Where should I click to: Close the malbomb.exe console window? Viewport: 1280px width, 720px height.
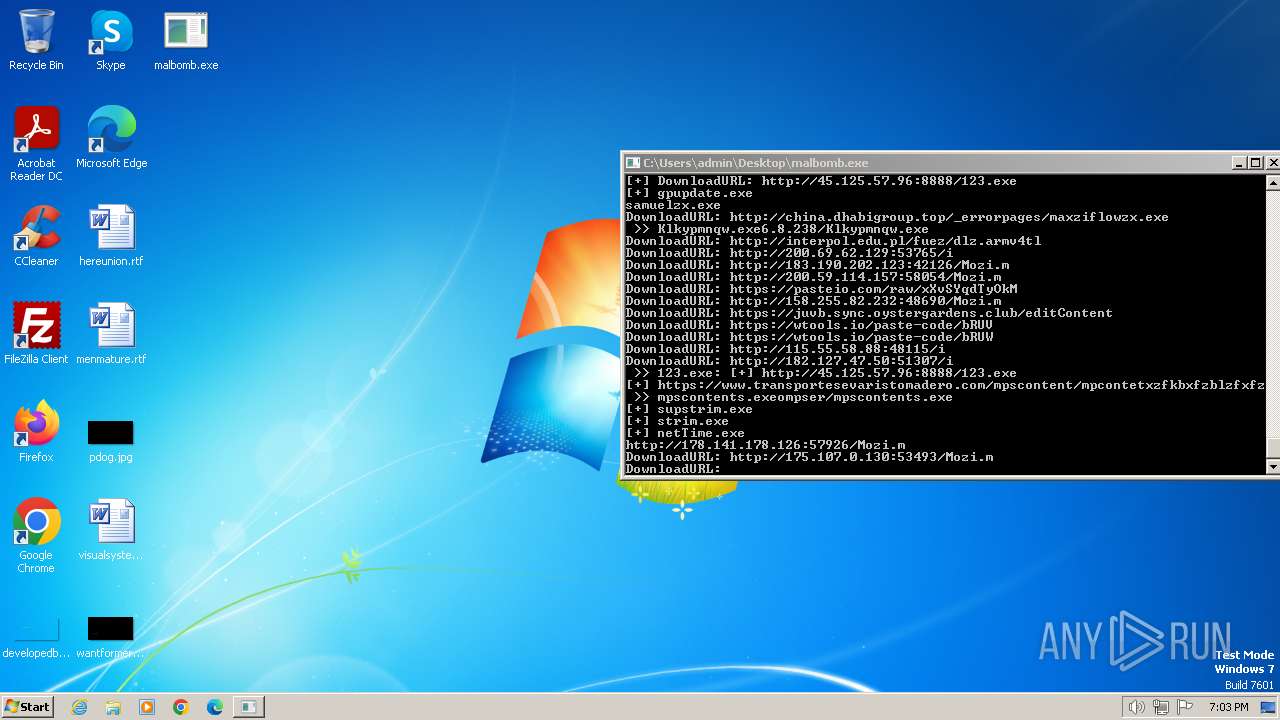[x=1273, y=163]
